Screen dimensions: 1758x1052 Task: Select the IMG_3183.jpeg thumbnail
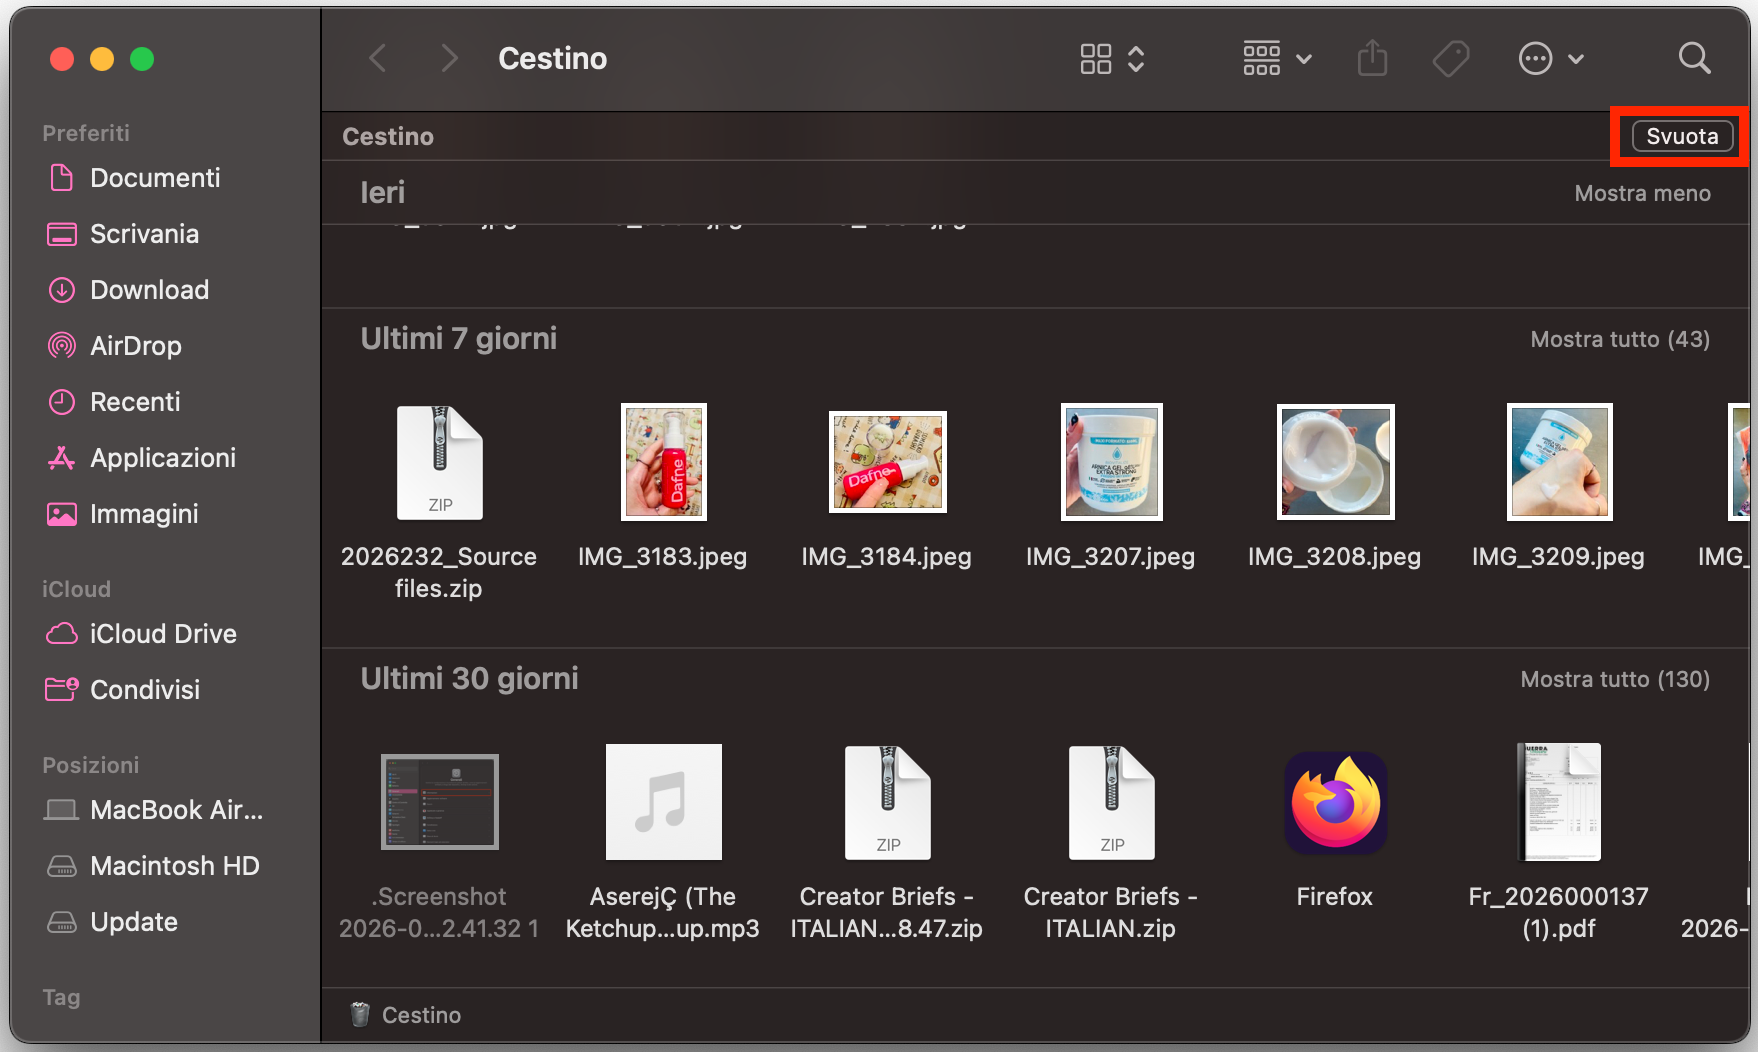[x=663, y=461]
